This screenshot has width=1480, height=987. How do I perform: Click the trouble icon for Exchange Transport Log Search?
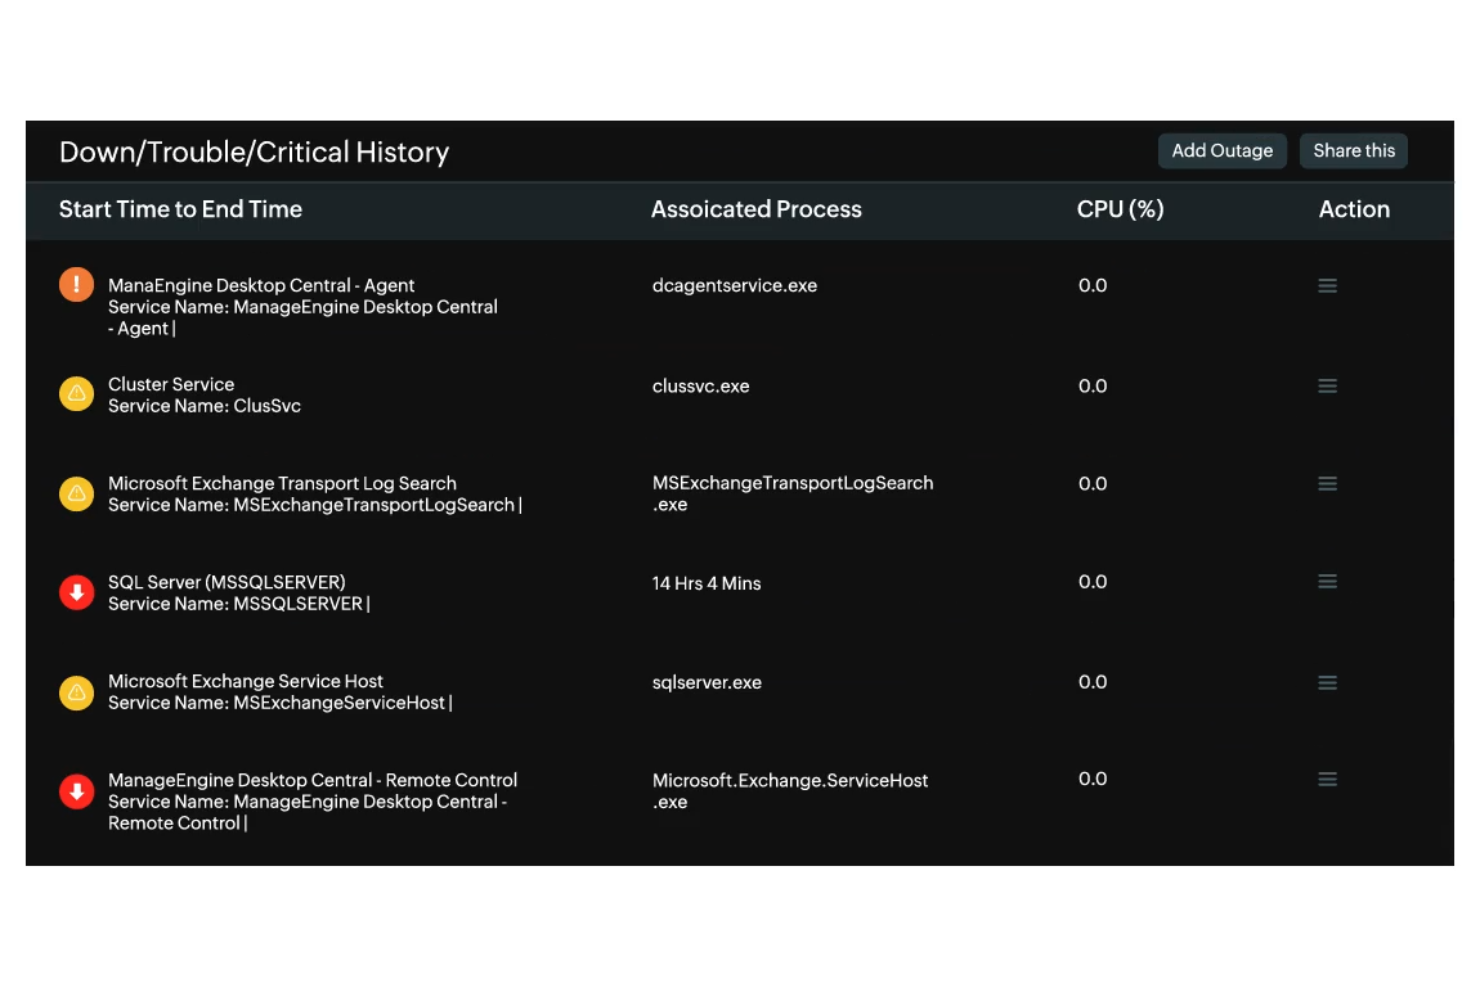tap(76, 494)
